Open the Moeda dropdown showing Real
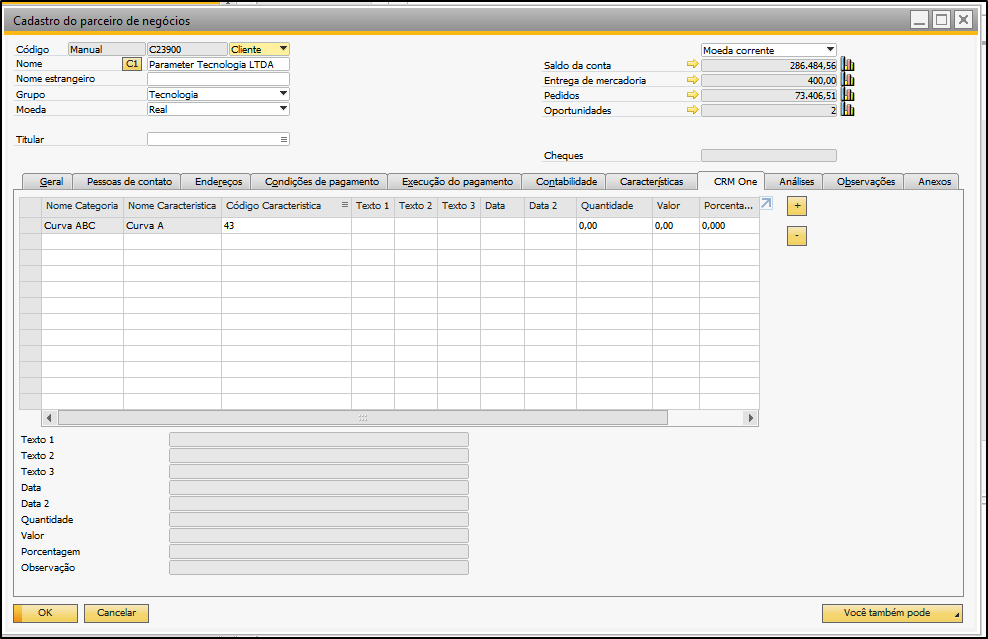The height and width of the screenshot is (639, 988). 283,109
